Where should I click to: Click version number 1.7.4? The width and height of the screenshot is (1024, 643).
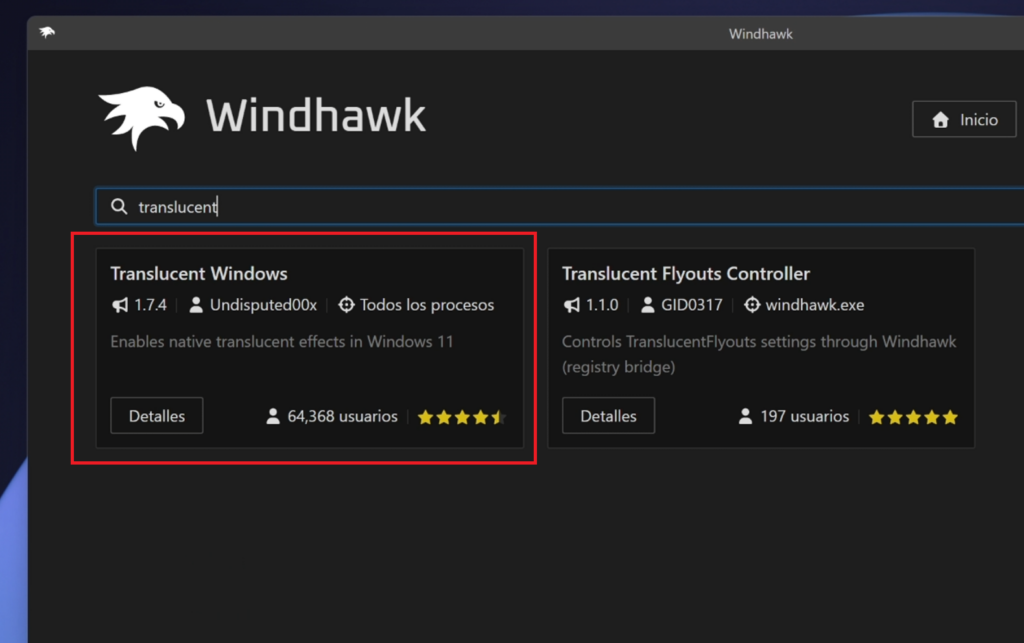[150, 305]
